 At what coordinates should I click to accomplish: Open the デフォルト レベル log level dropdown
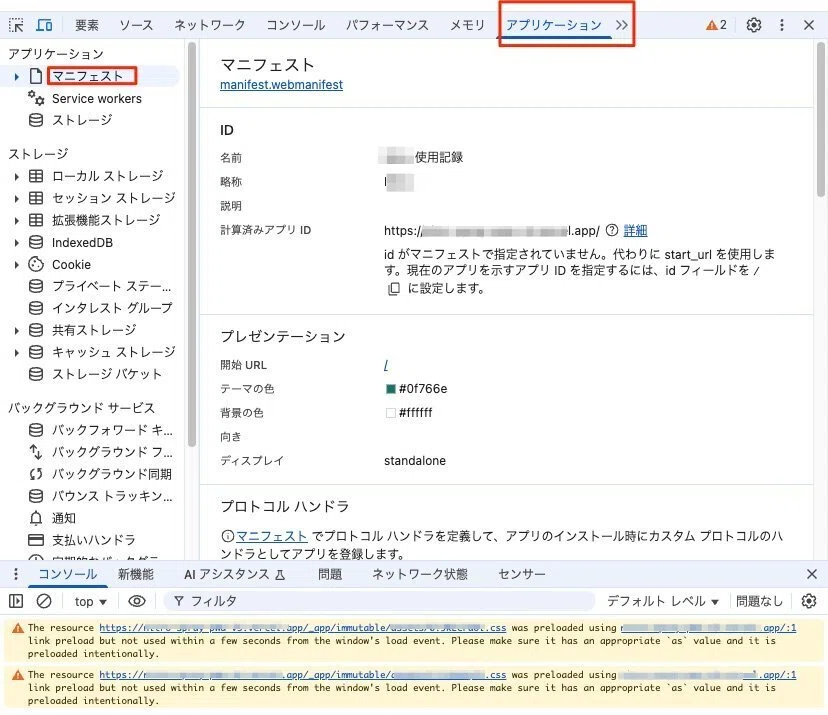[x=662, y=601]
